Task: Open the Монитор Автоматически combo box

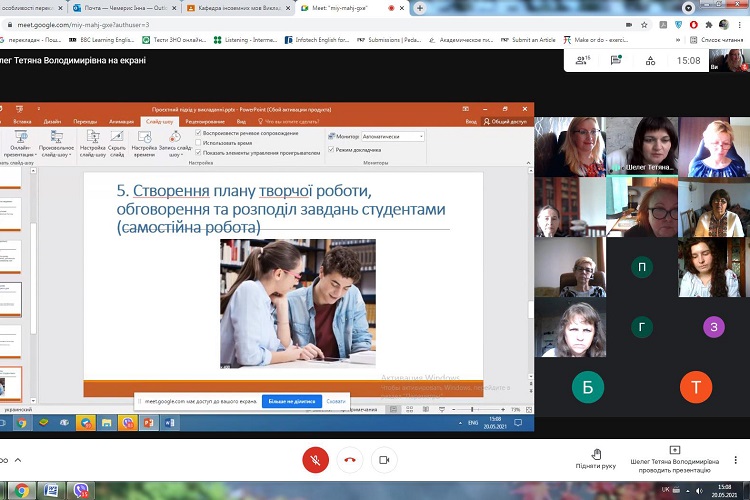Action: click(392, 136)
